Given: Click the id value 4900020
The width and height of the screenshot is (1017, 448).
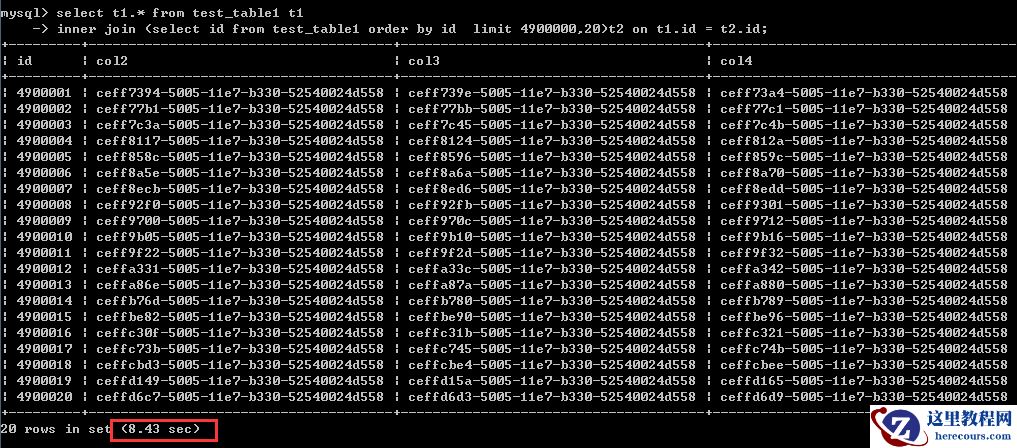Looking at the screenshot, I should [x=44, y=396].
